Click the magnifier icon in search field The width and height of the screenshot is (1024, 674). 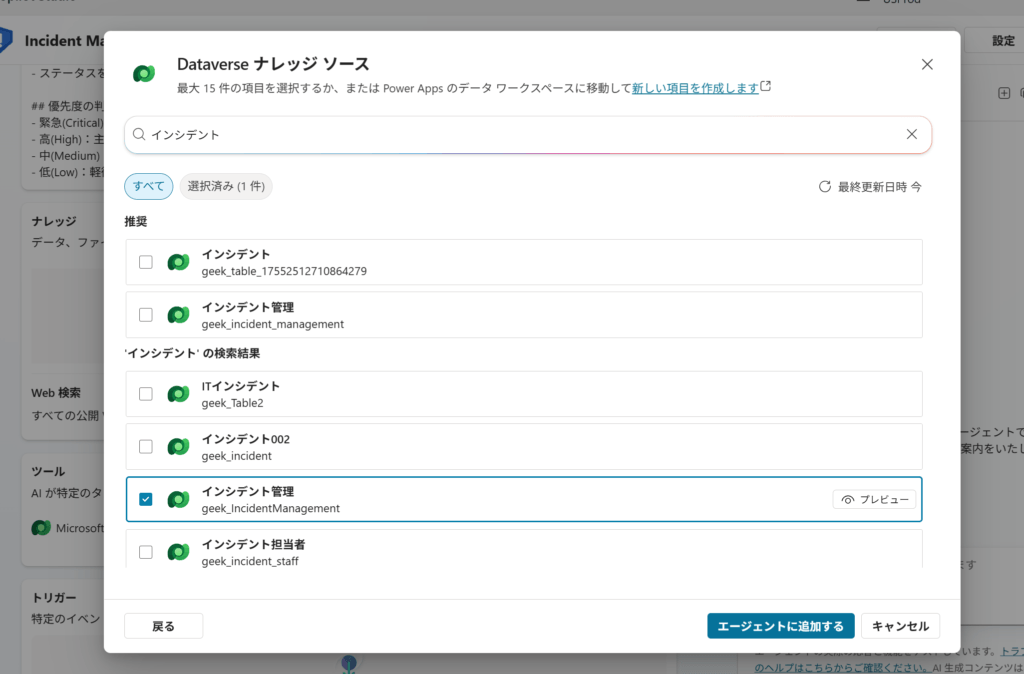(139, 134)
